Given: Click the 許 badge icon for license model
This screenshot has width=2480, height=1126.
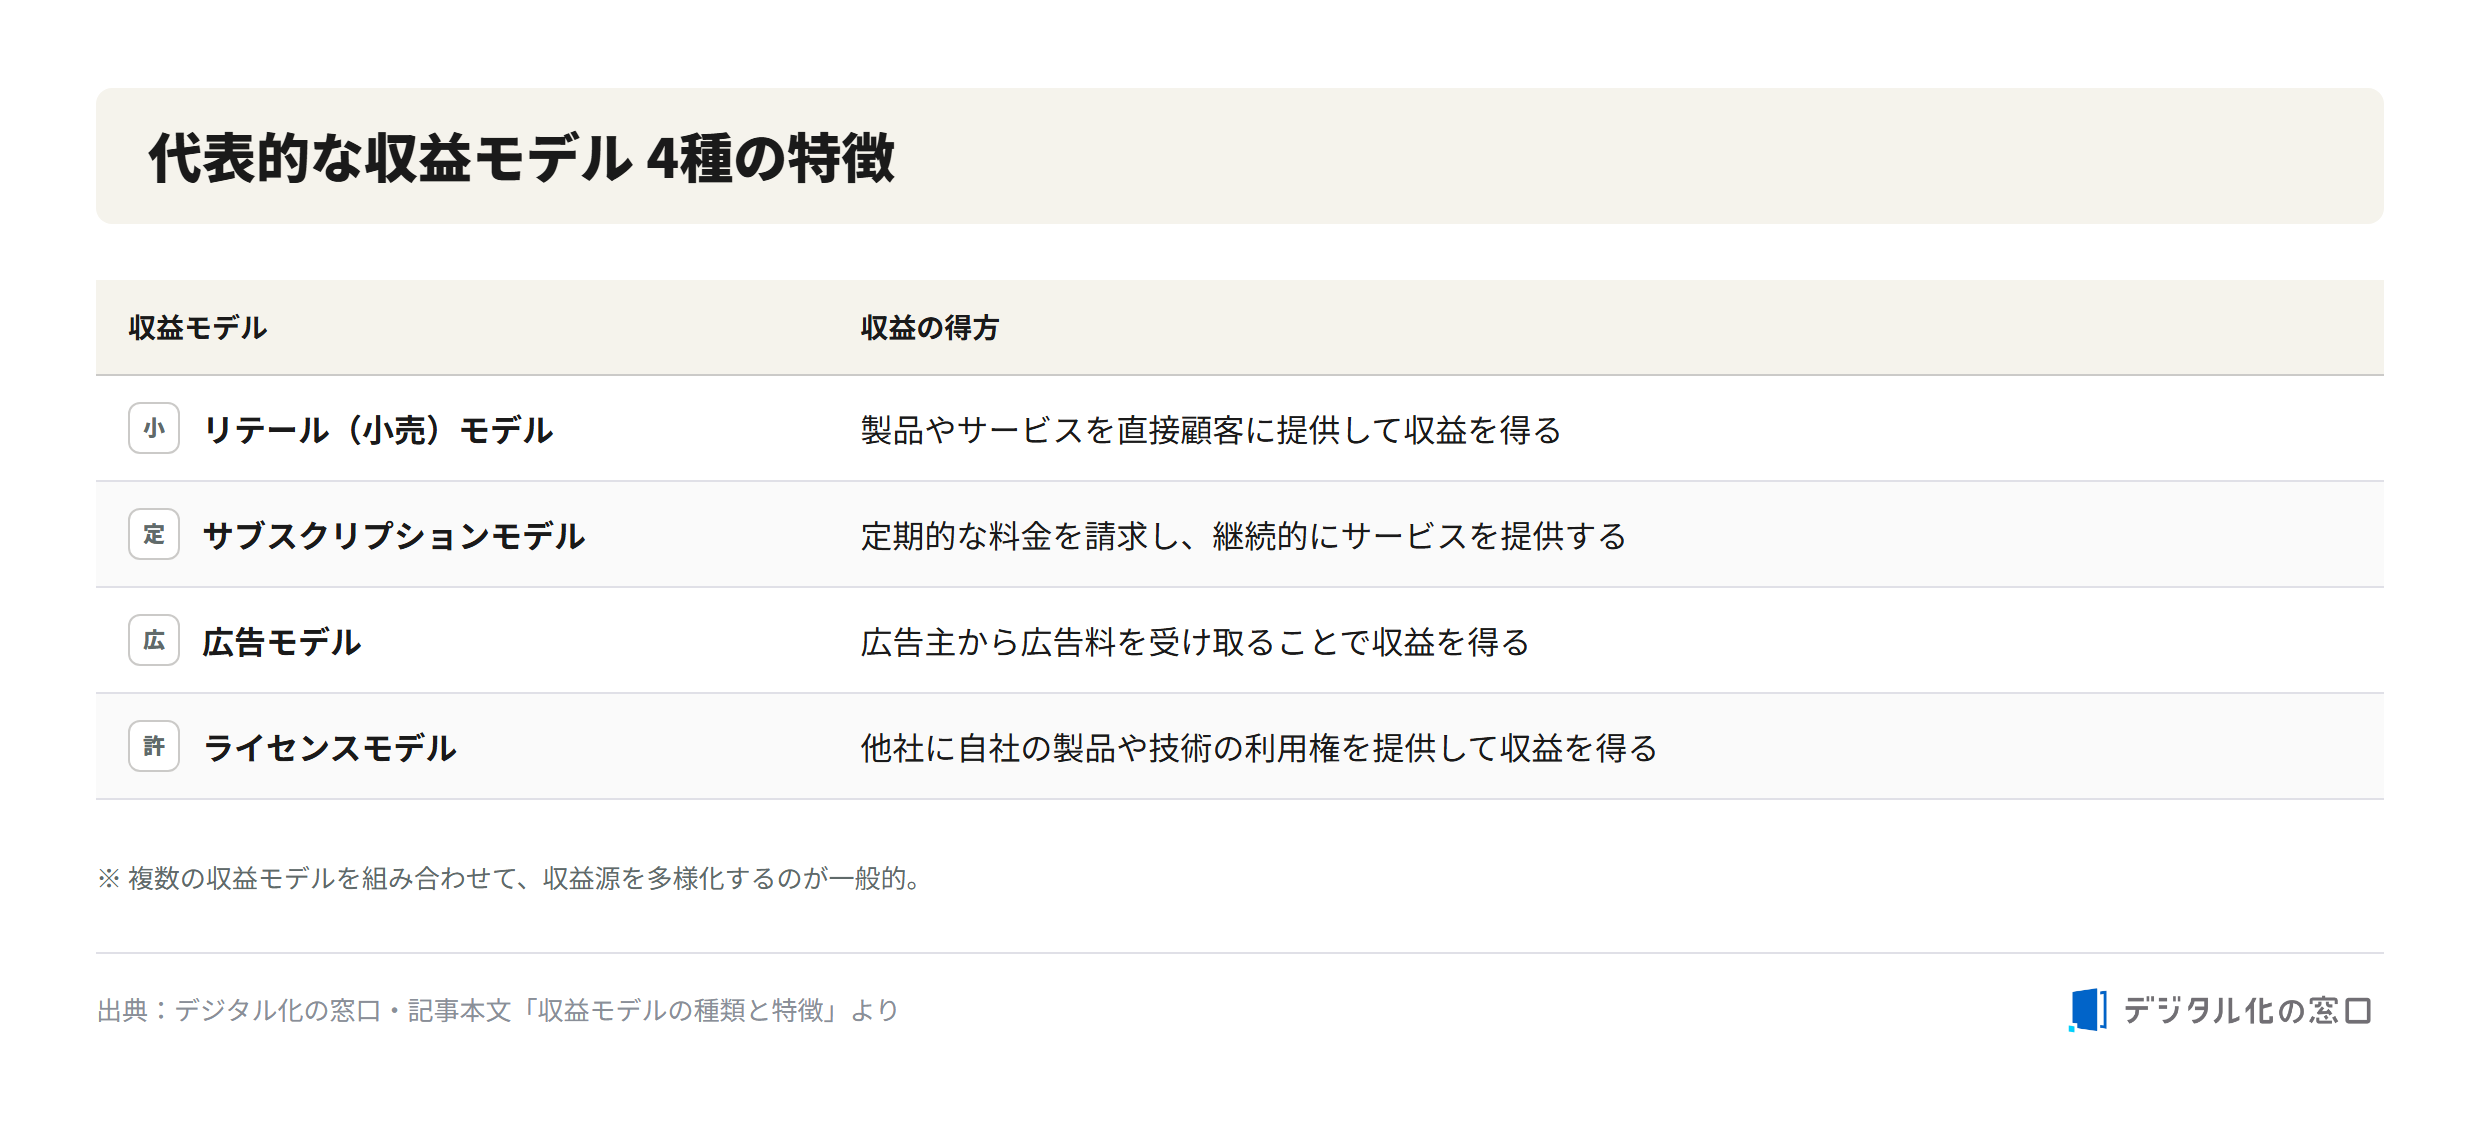Looking at the screenshot, I should point(154,746).
